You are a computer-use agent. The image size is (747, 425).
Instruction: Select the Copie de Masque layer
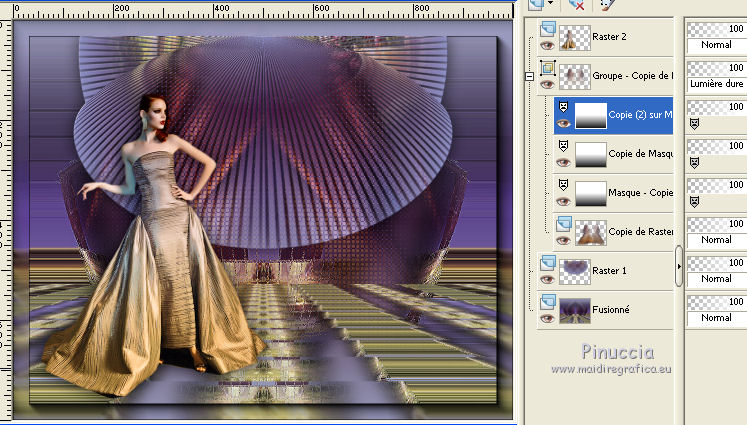coord(640,153)
